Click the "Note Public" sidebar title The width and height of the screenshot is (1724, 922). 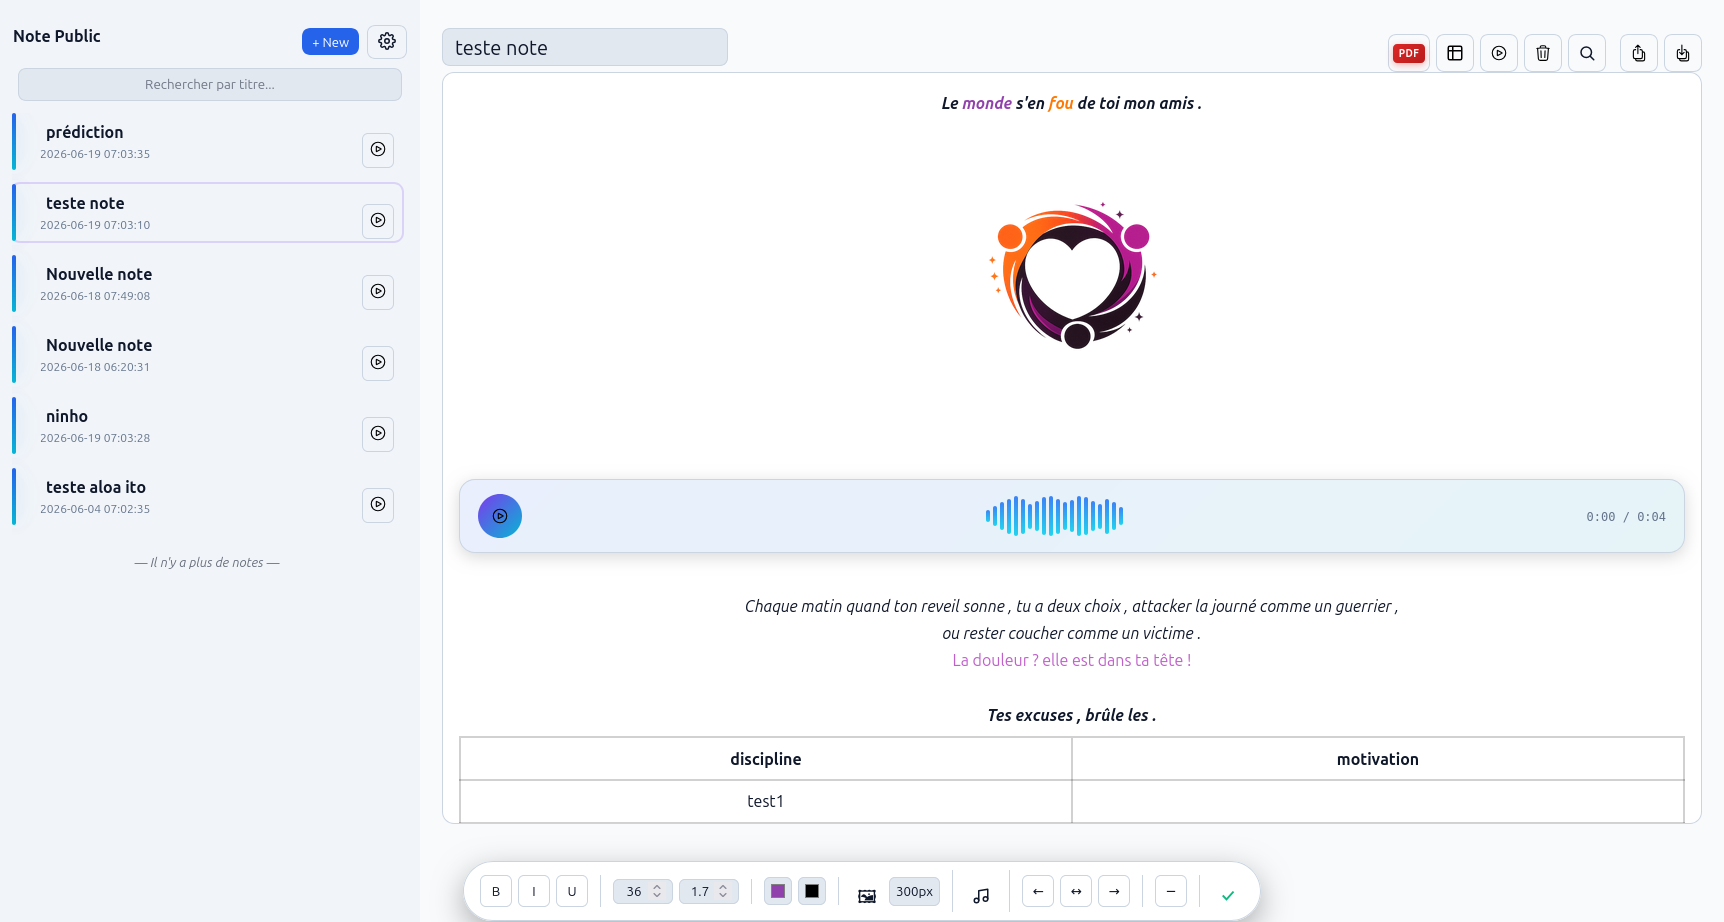click(x=57, y=36)
